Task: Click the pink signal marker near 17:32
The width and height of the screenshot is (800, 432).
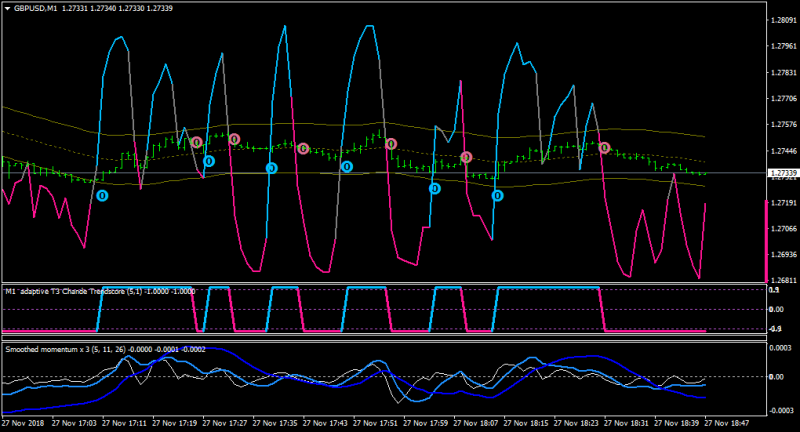Action: tap(234, 139)
